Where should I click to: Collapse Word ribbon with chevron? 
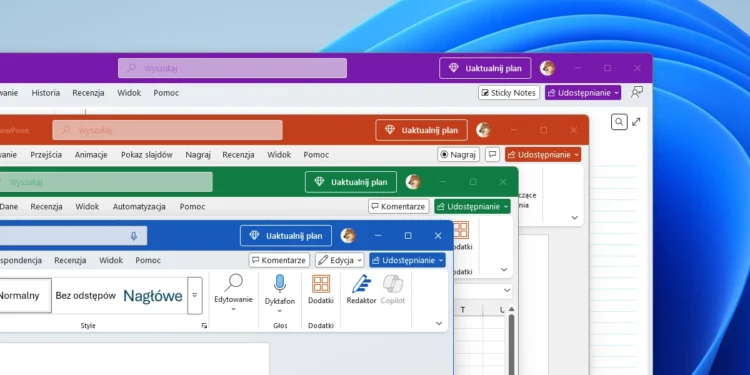pyautogui.click(x=439, y=324)
